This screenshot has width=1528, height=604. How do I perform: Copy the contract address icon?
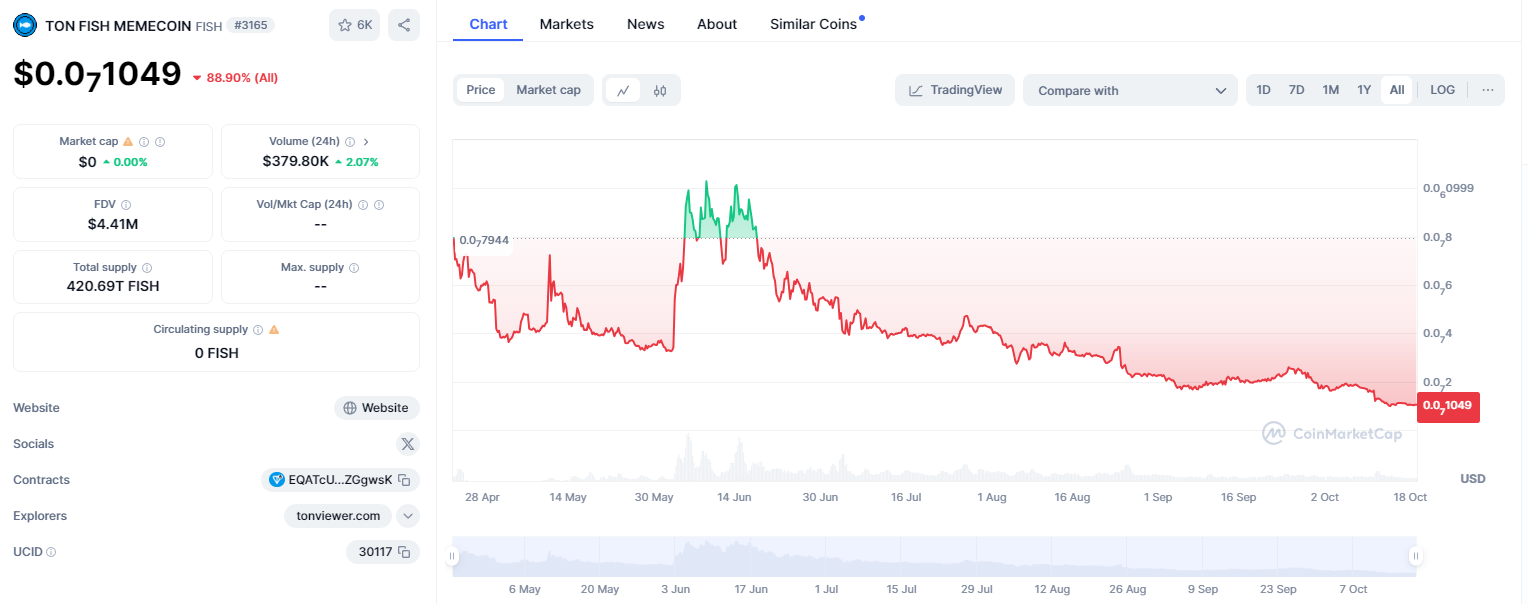[x=404, y=480]
